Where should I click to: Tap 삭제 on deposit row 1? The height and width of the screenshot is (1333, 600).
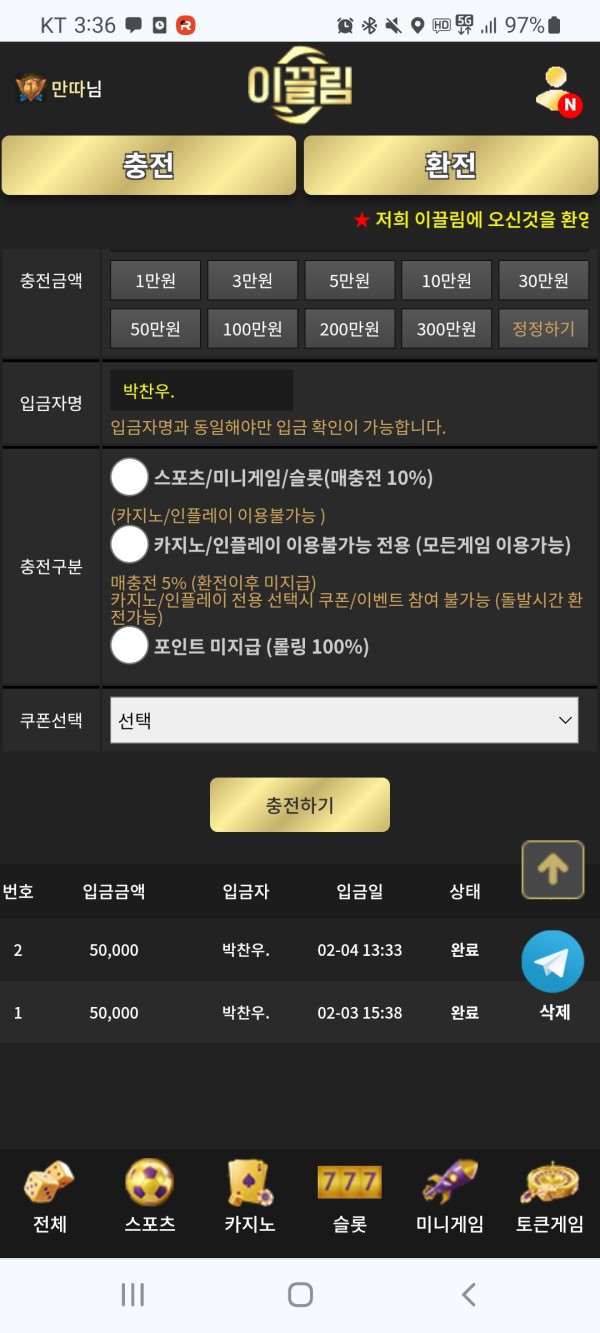[x=554, y=1012]
